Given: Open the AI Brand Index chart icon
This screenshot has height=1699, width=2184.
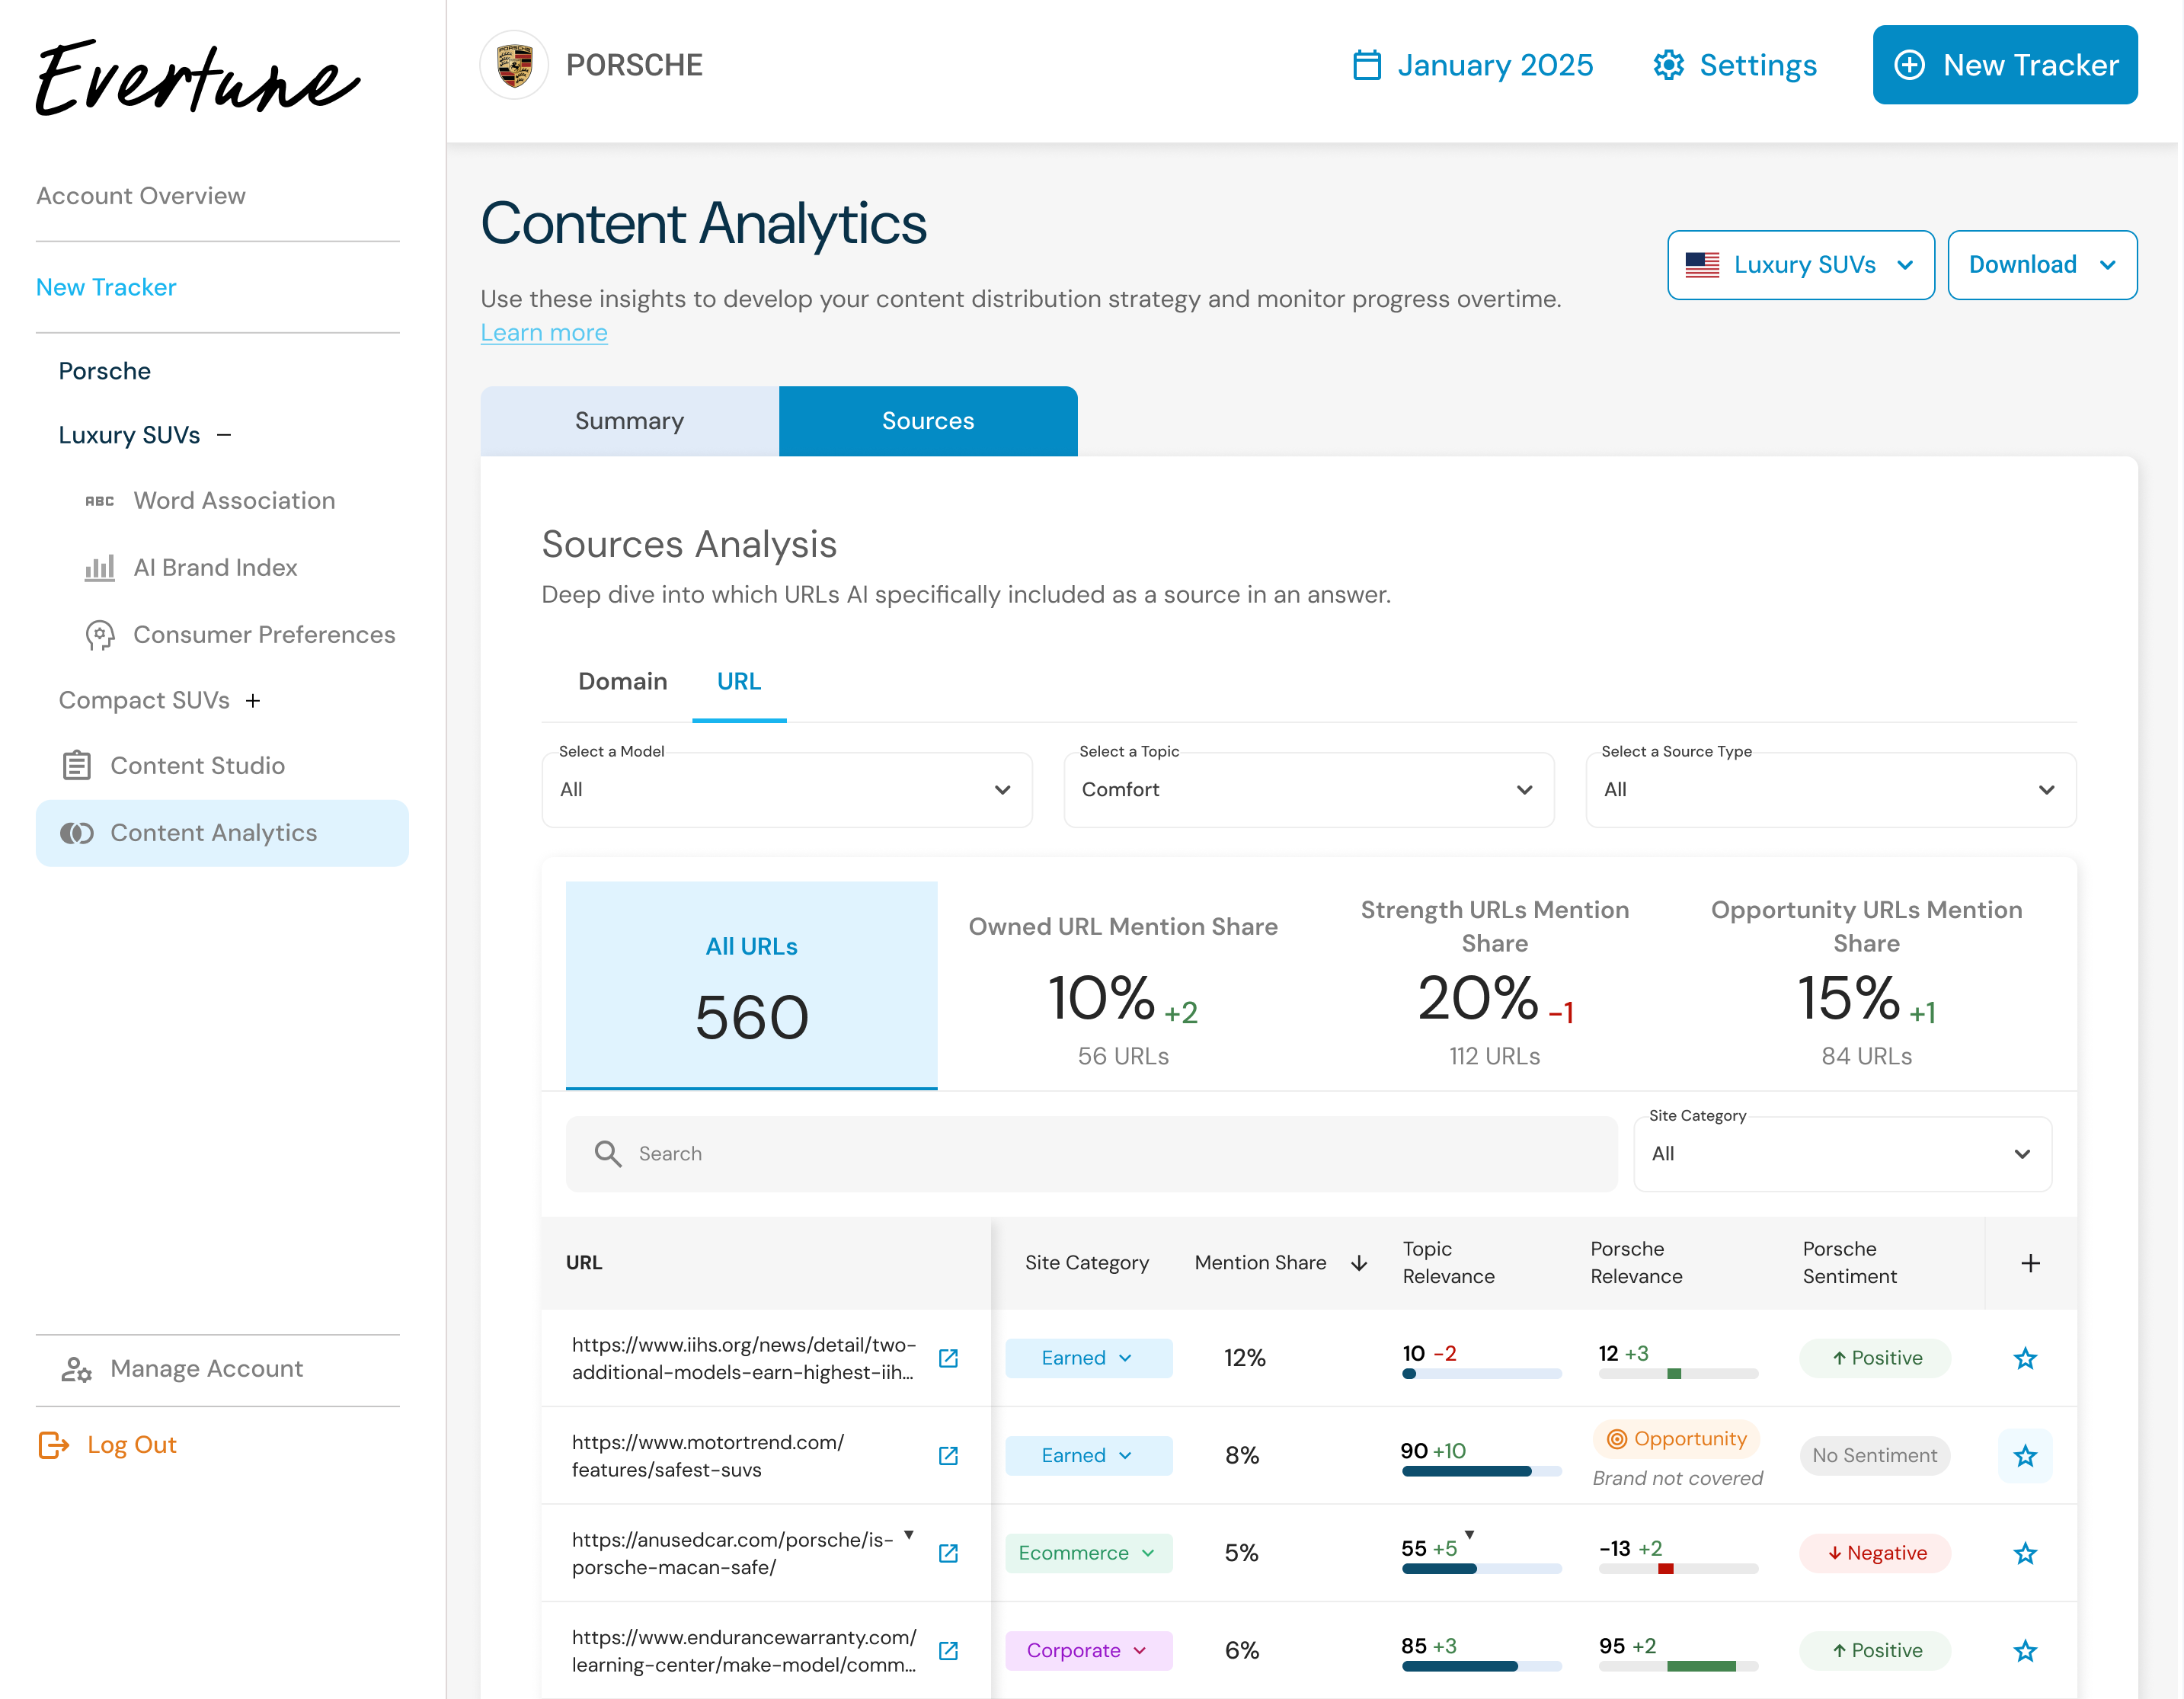Looking at the screenshot, I should pos(99,568).
